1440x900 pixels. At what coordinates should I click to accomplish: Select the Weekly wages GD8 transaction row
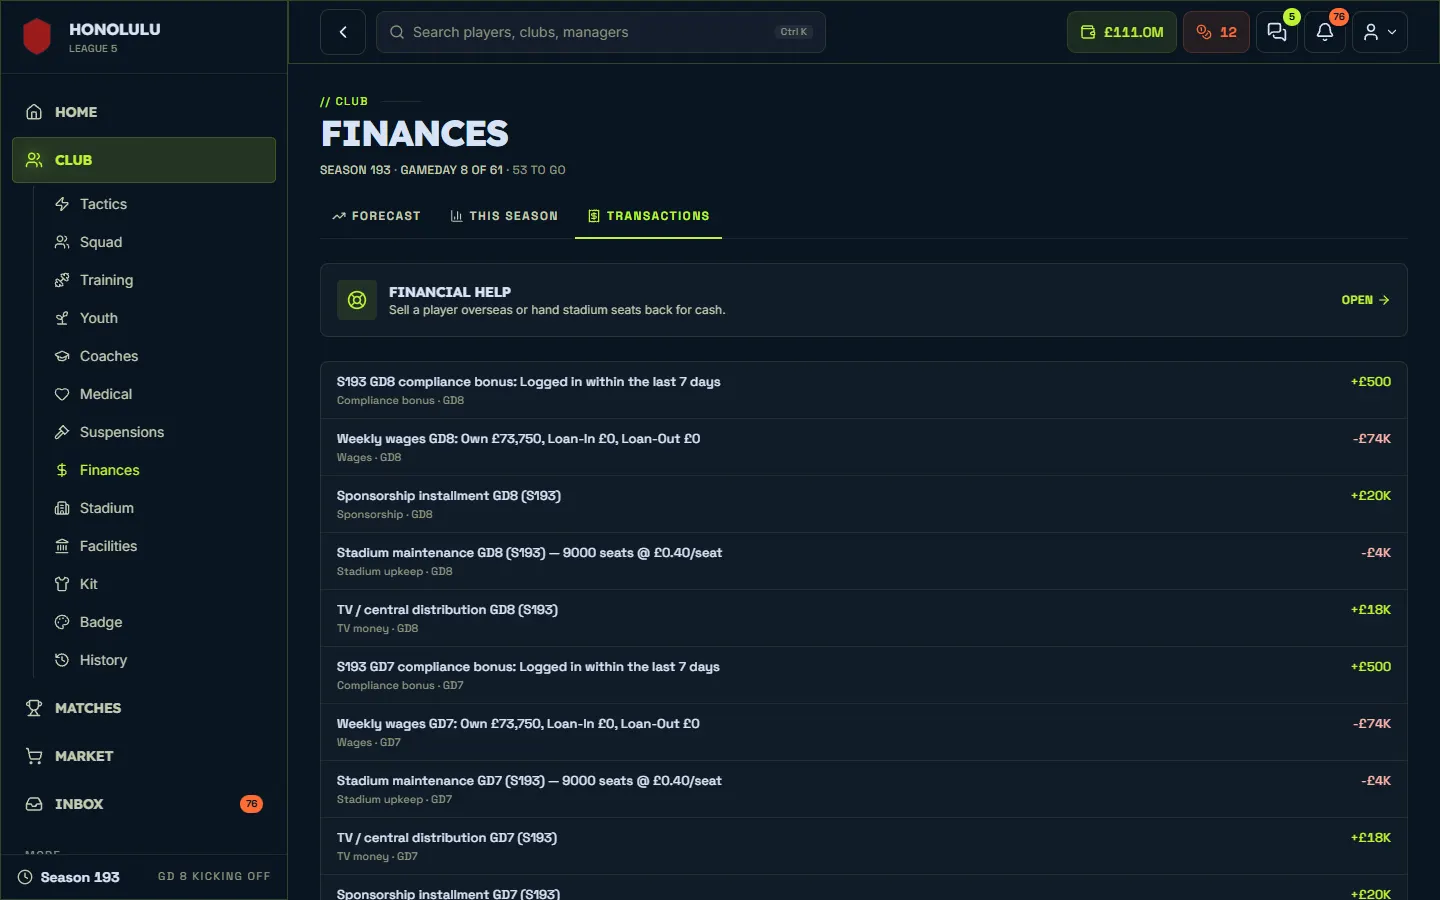click(864, 447)
